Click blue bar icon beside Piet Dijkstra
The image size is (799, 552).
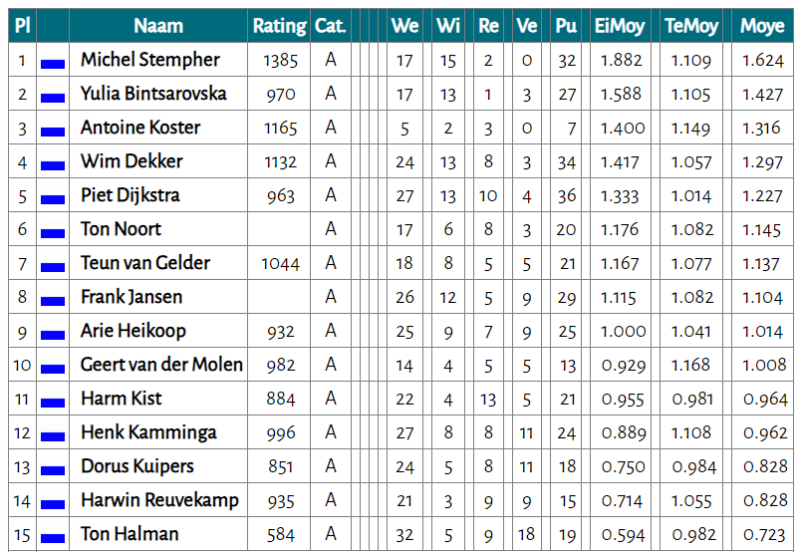53,200
